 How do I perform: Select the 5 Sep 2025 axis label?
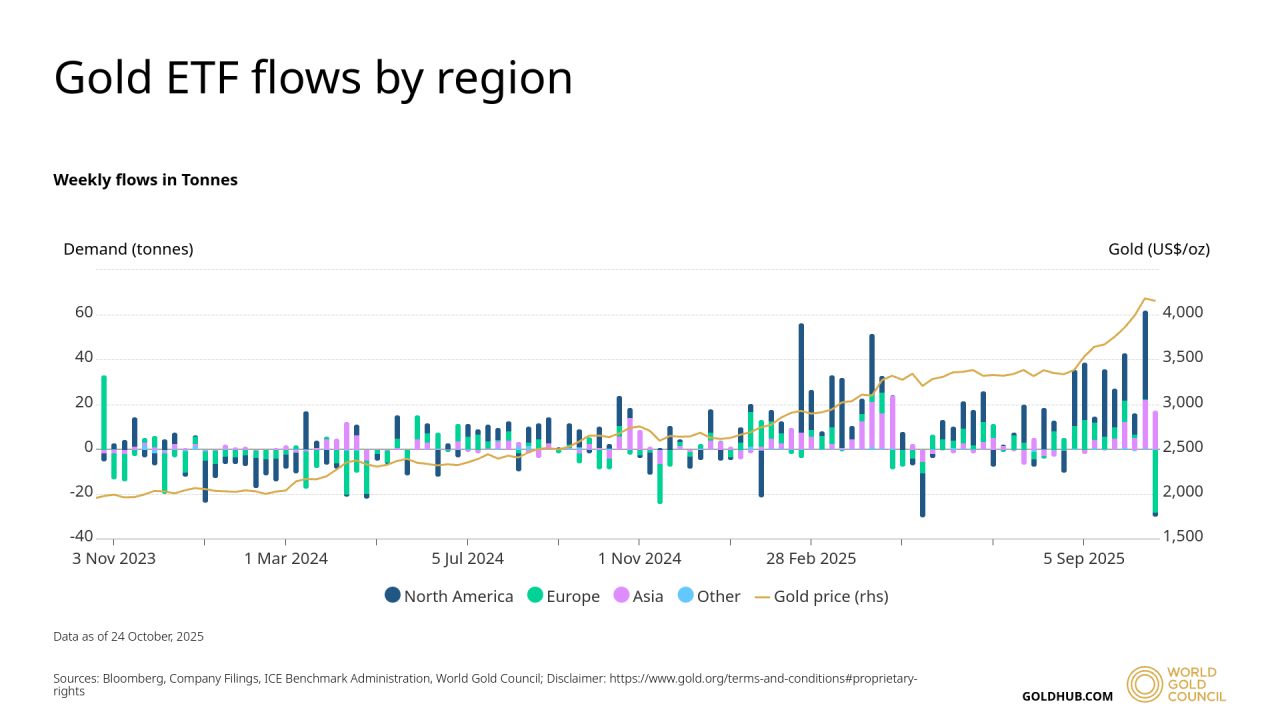tap(1083, 558)
